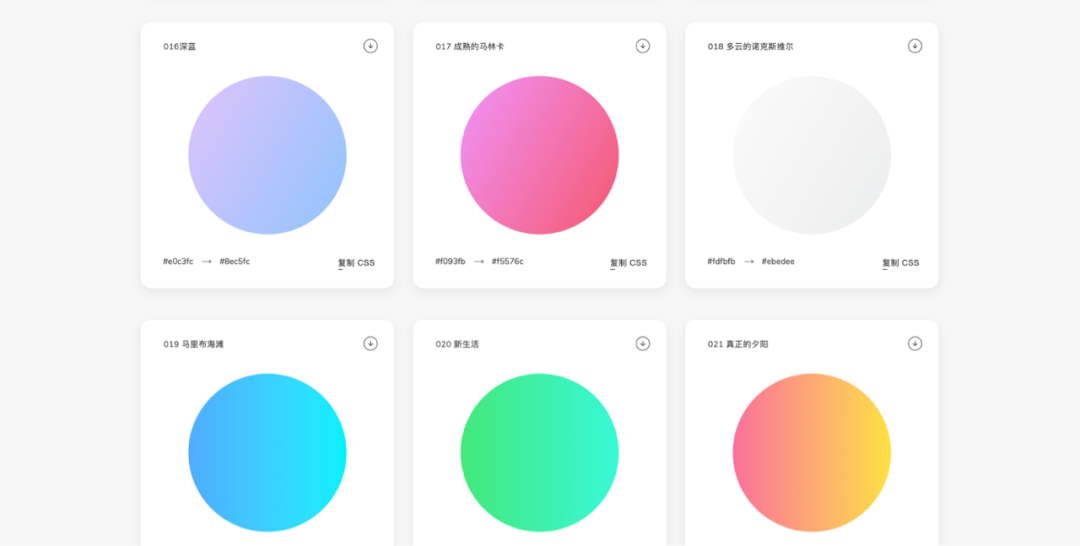Copy CSS for 017 成熟的马林卡 card
The height and width of the screenshot is (546, 1080).
(x=628, y=263)
